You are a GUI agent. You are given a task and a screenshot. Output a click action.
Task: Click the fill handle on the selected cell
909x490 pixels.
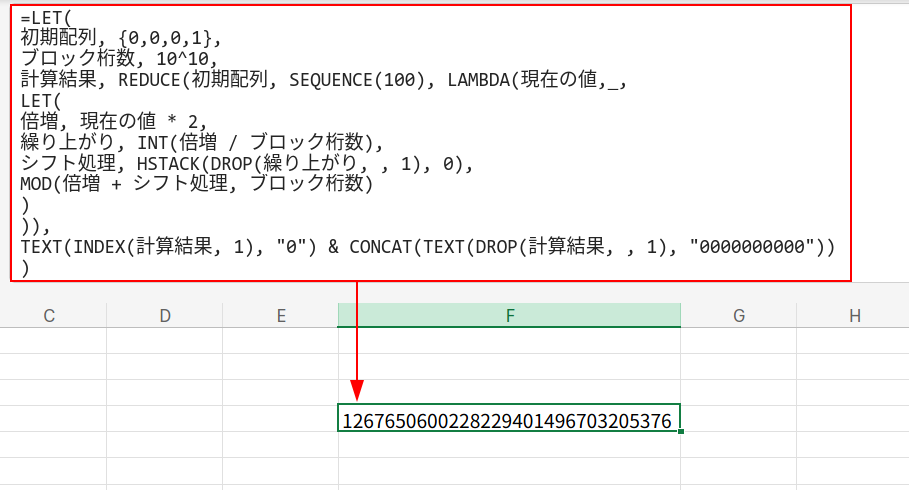[x=680, y=431]
